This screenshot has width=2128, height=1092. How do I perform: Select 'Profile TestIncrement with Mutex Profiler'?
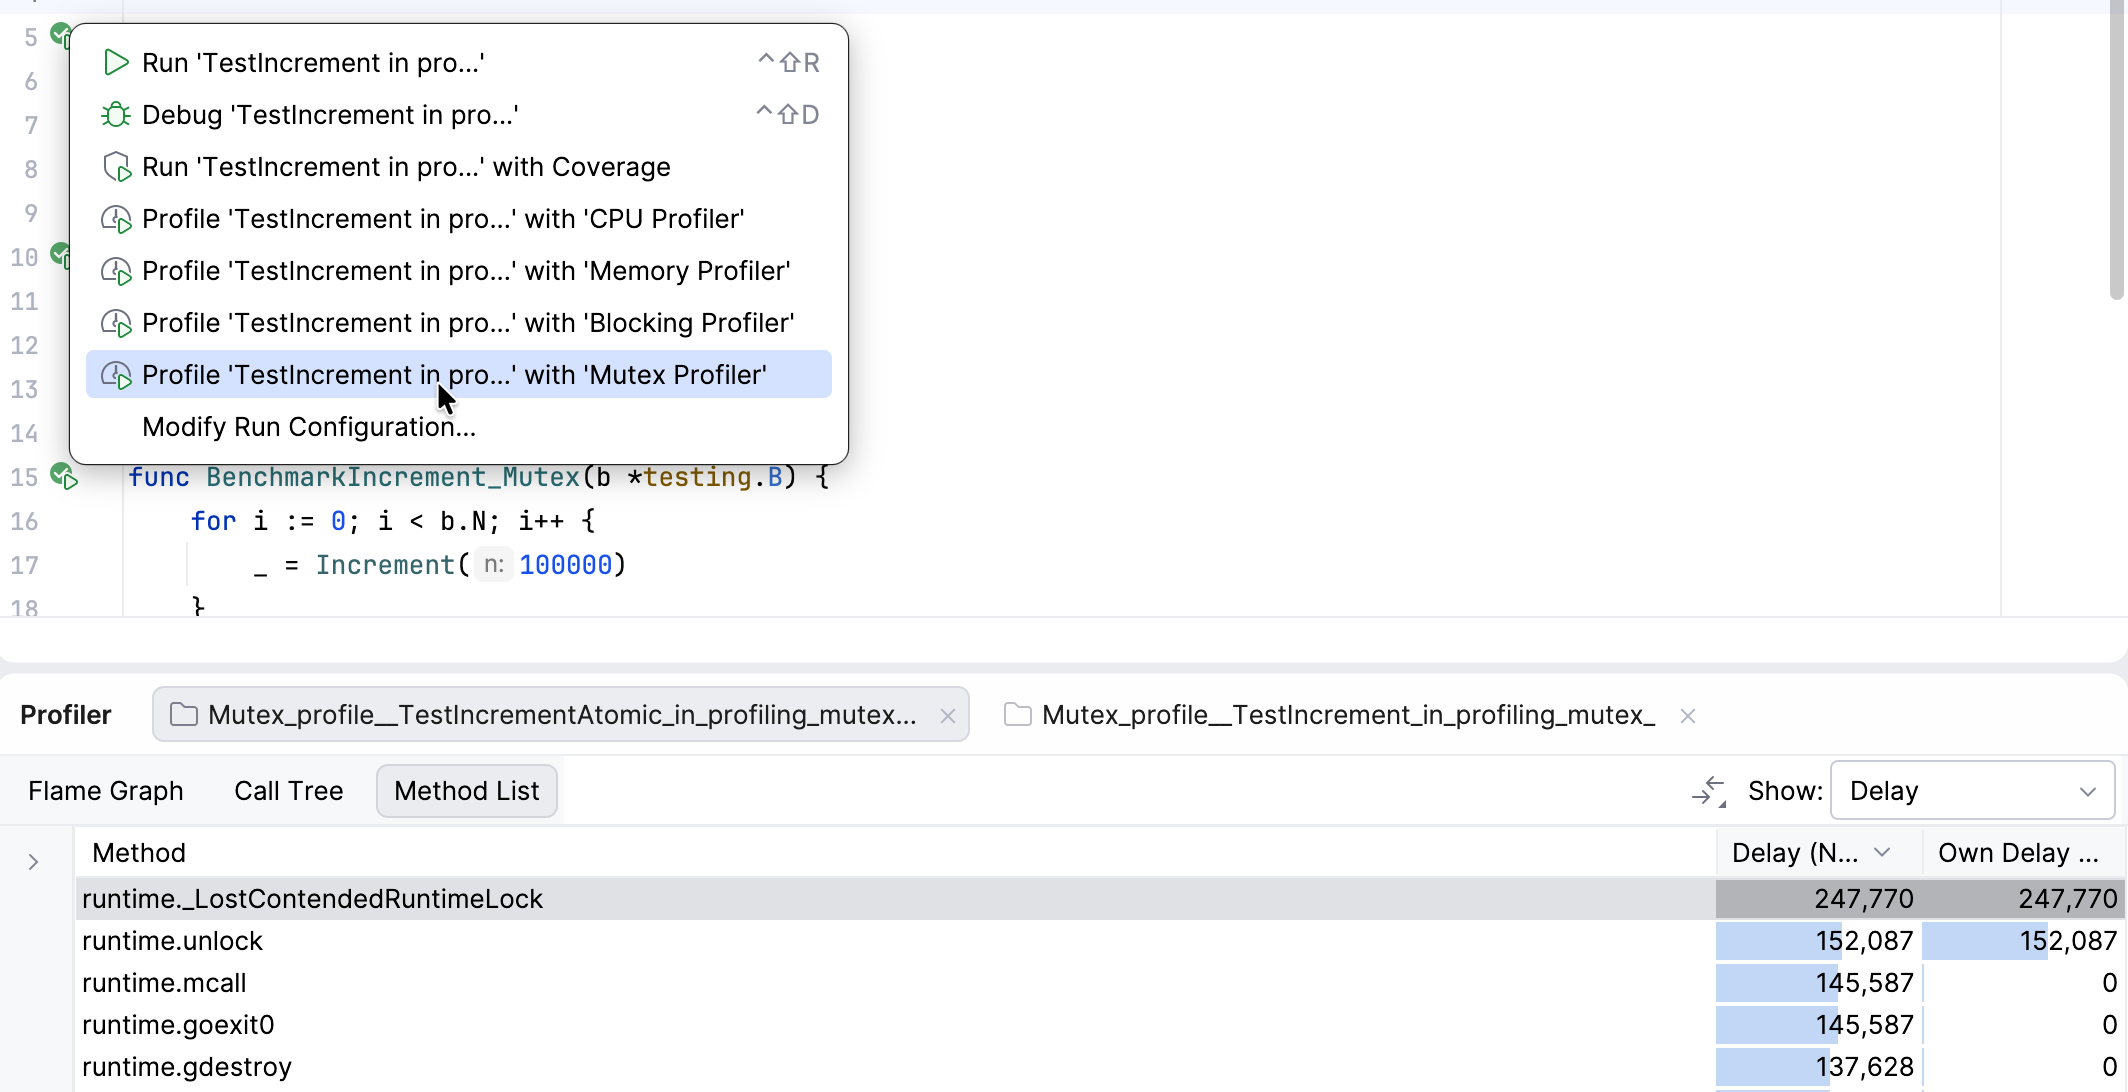(x=455, y=374)
